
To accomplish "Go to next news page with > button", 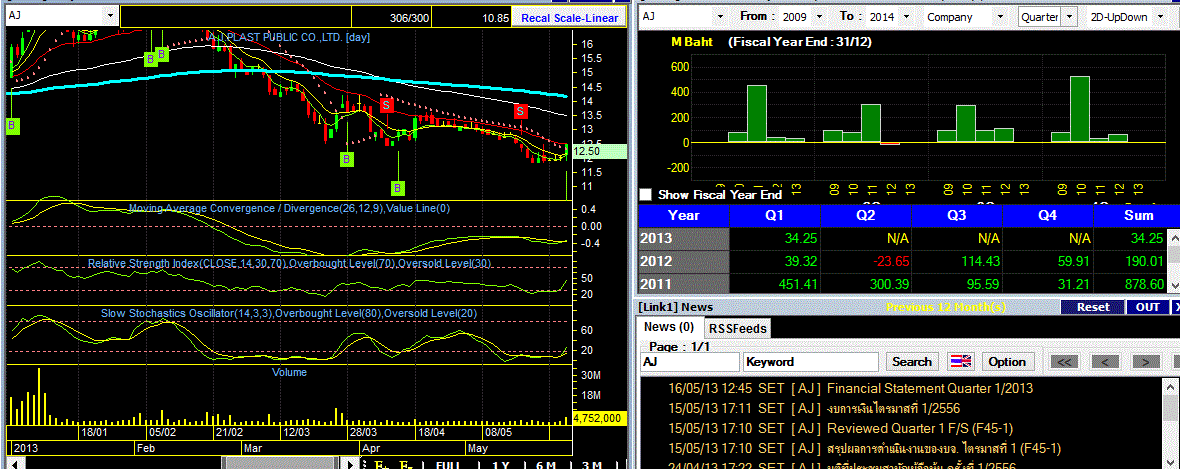I will click(x=1145, y=361).
